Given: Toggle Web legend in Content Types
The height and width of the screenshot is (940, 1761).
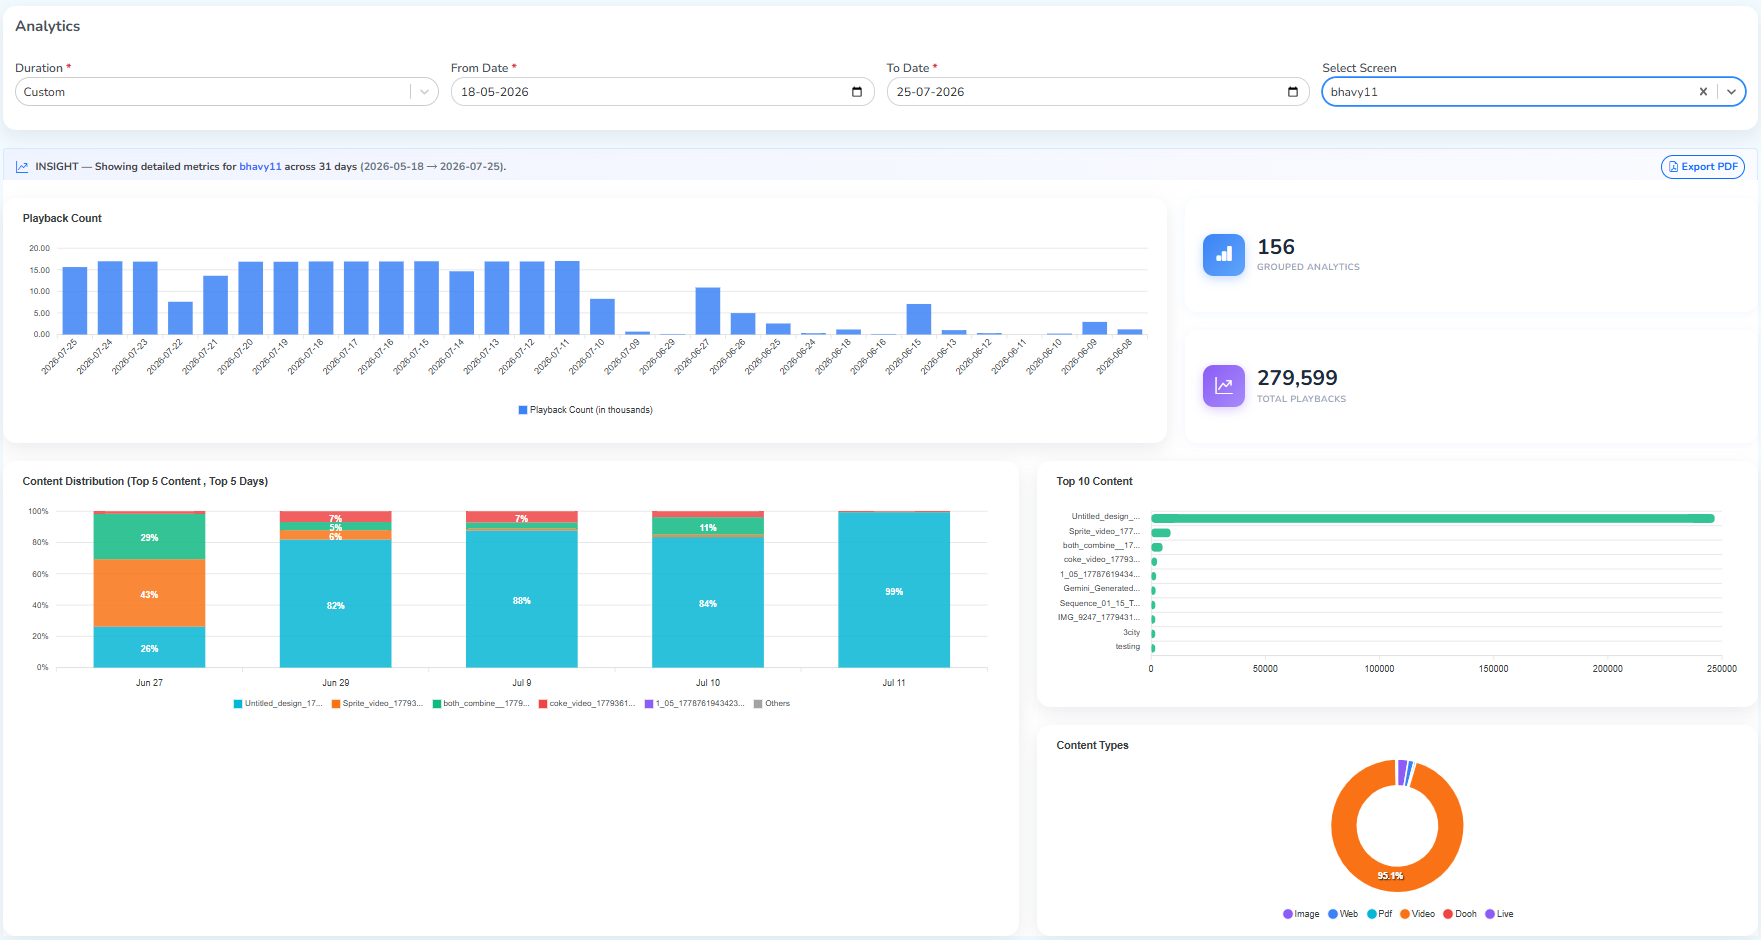Looking at the screenshot, I should point(1343,914).
